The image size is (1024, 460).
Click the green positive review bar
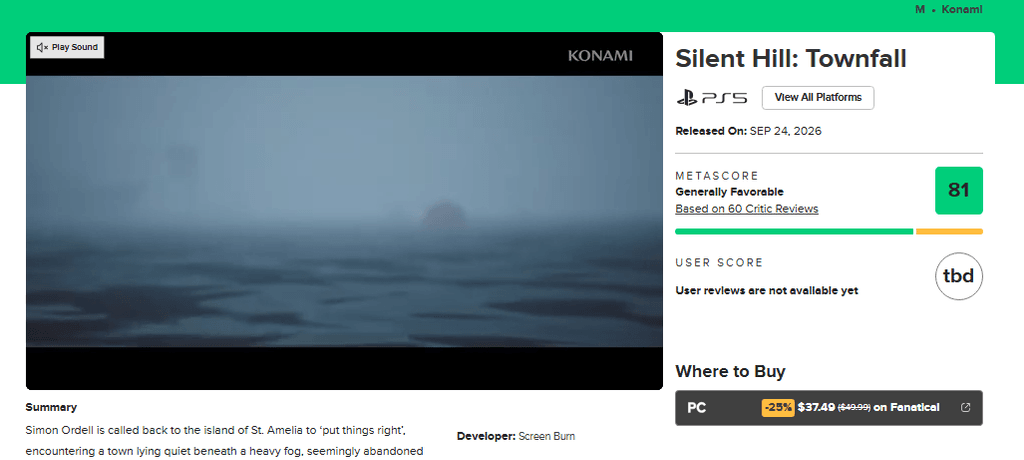[x=793, y=231]
